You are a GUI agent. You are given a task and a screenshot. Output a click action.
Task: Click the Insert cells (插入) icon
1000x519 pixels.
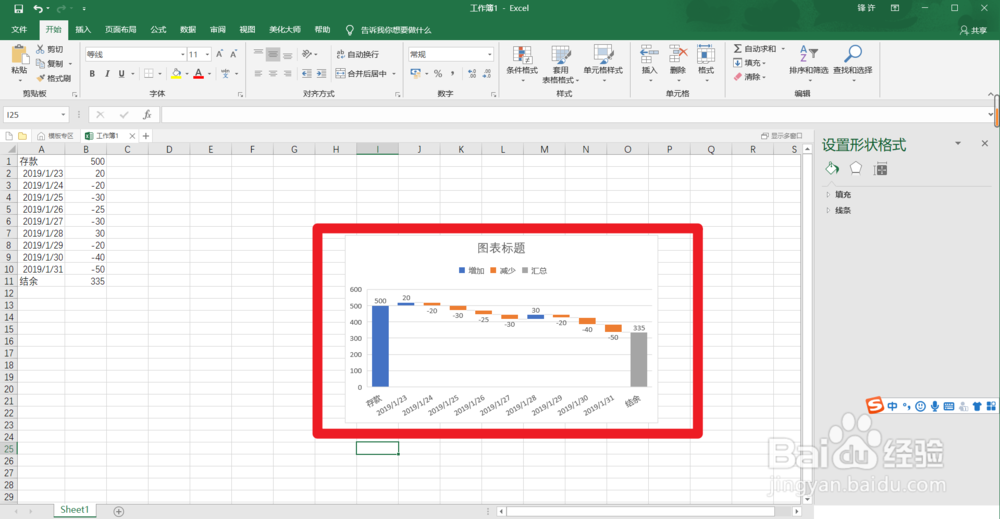649,55
